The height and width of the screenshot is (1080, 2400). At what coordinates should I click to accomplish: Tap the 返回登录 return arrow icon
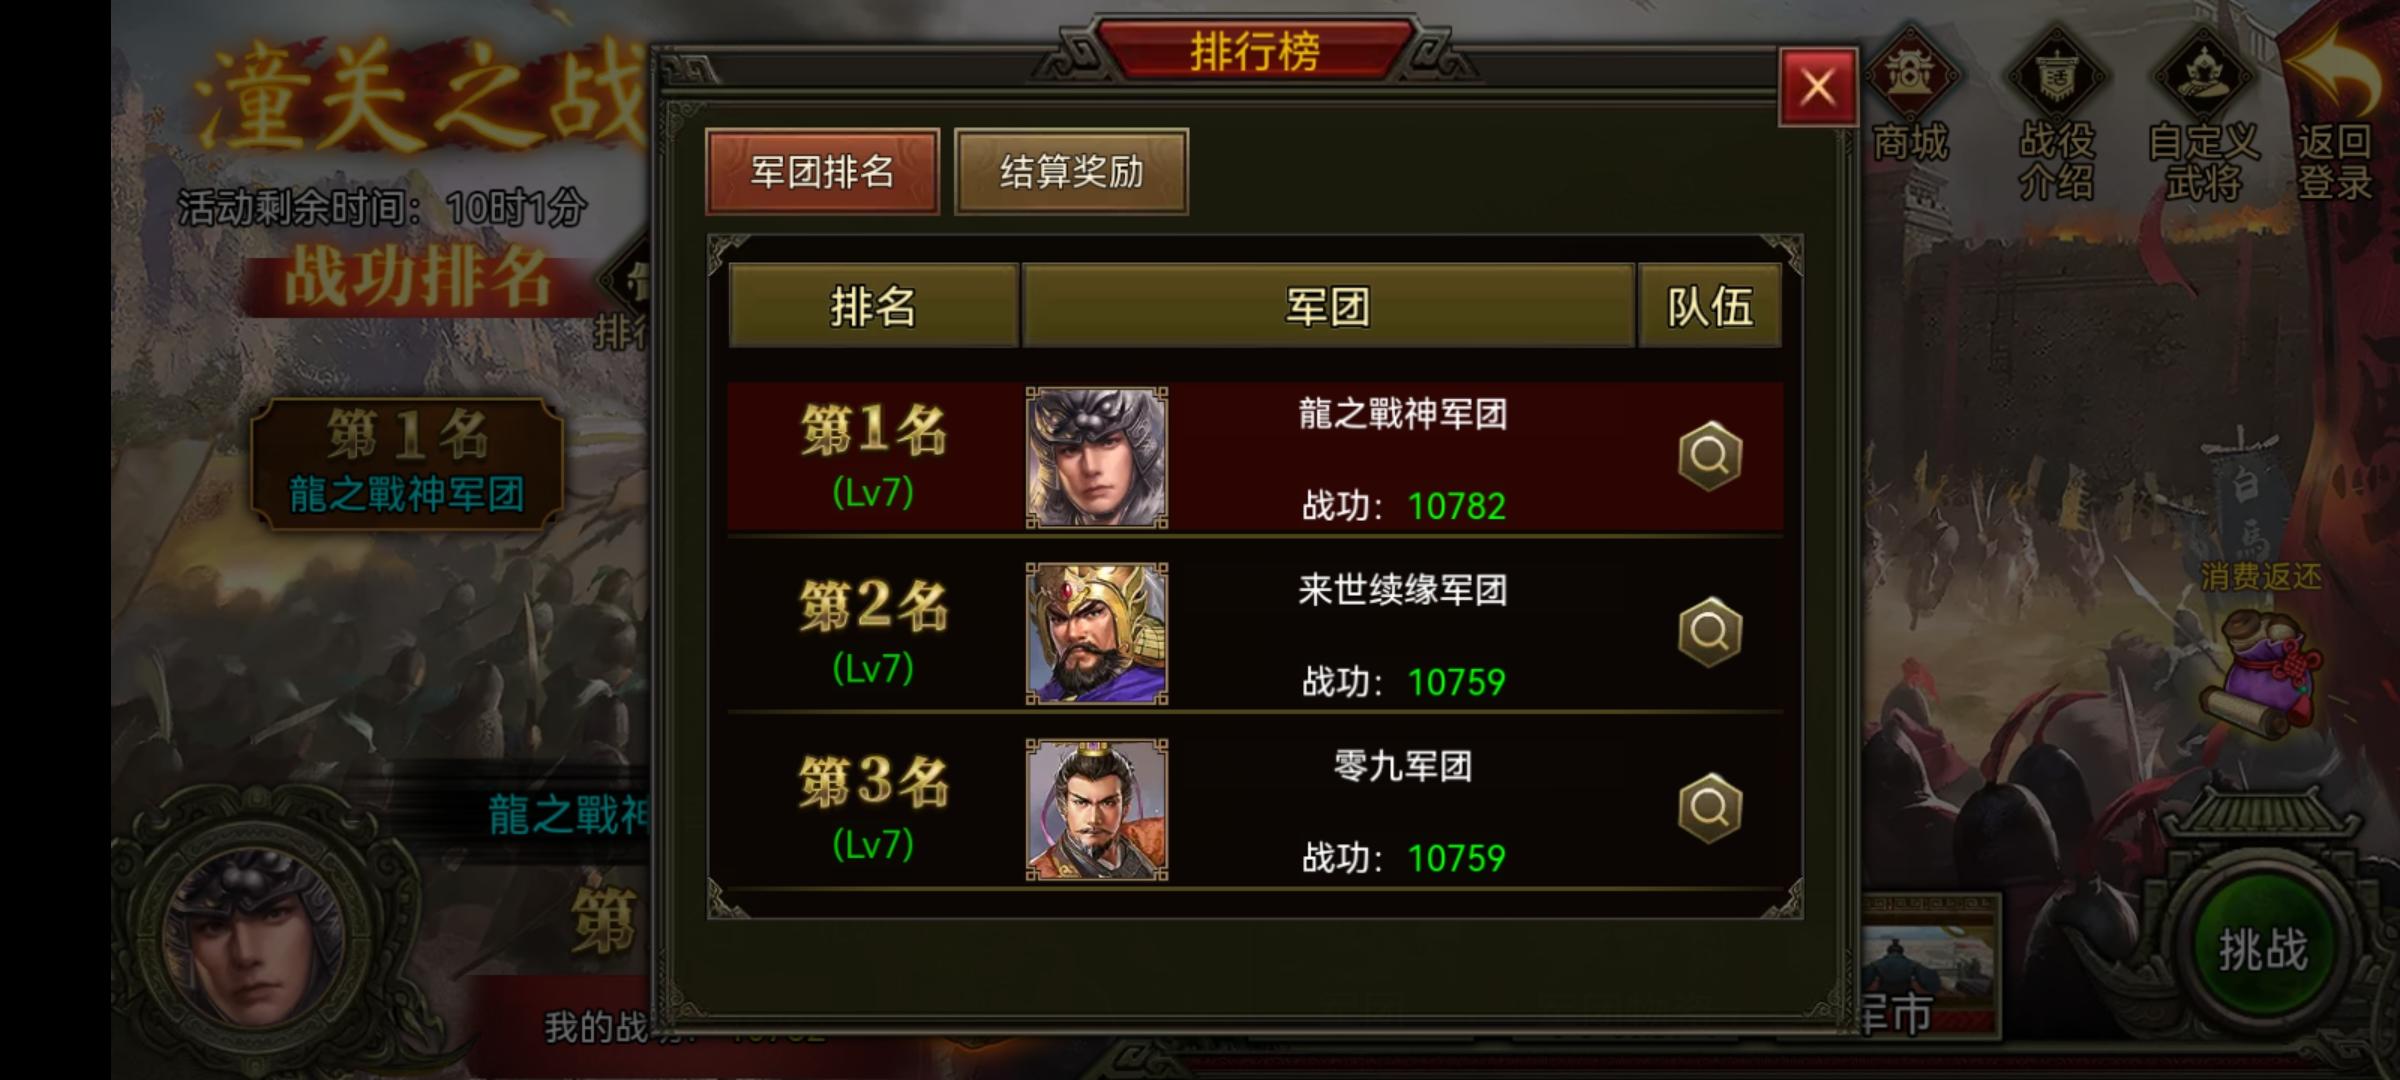[x=2334, y=112]
